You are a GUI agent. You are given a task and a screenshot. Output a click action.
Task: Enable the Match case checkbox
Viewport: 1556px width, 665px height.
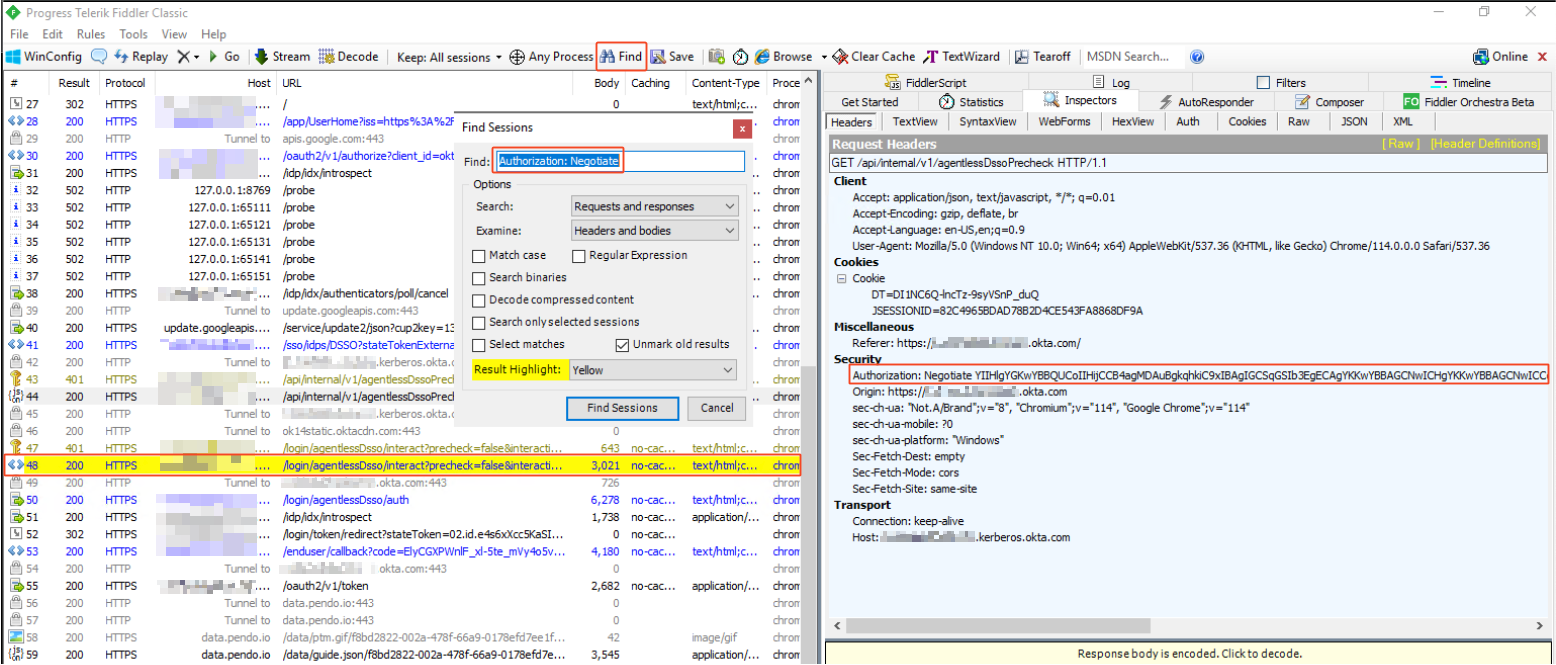coord(479,255)
